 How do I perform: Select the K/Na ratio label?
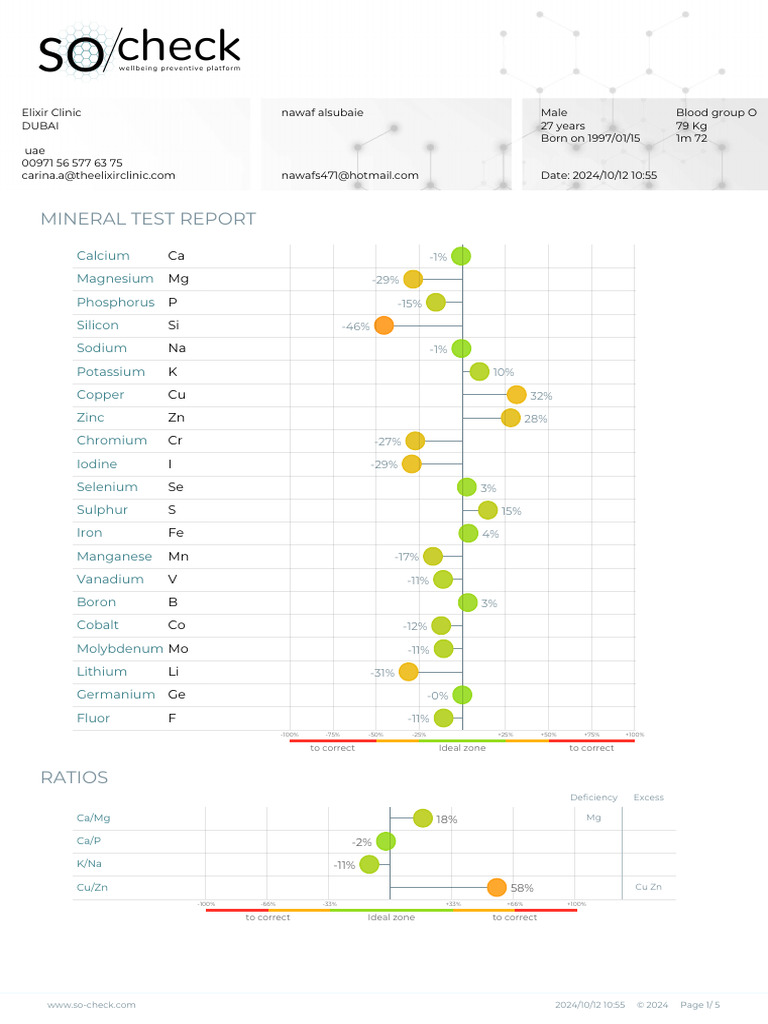(x=88, y=864)
